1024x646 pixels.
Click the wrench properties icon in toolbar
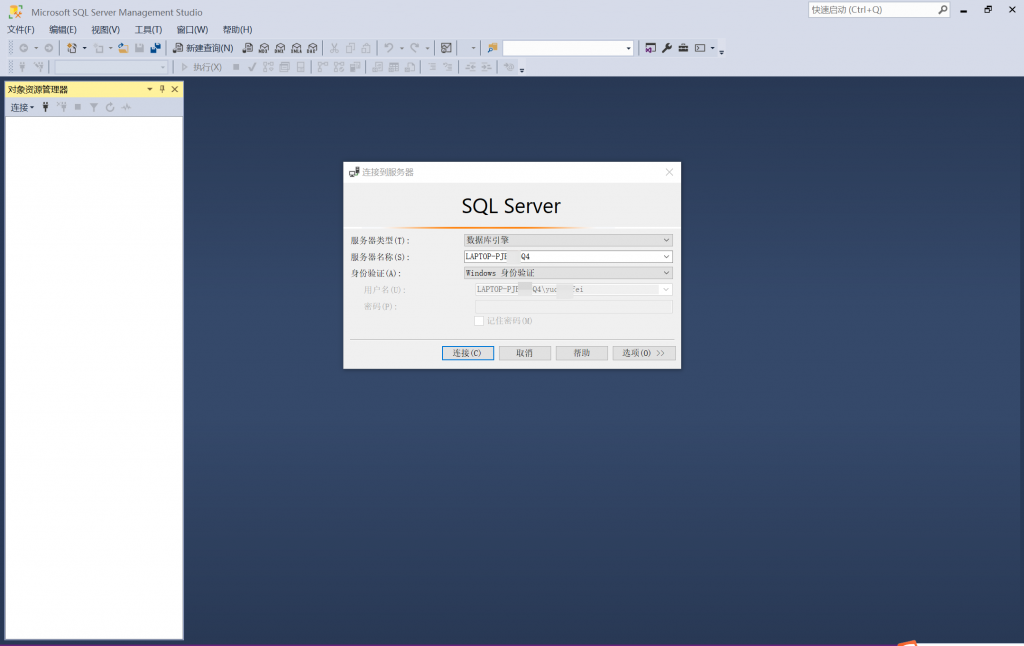667,48
